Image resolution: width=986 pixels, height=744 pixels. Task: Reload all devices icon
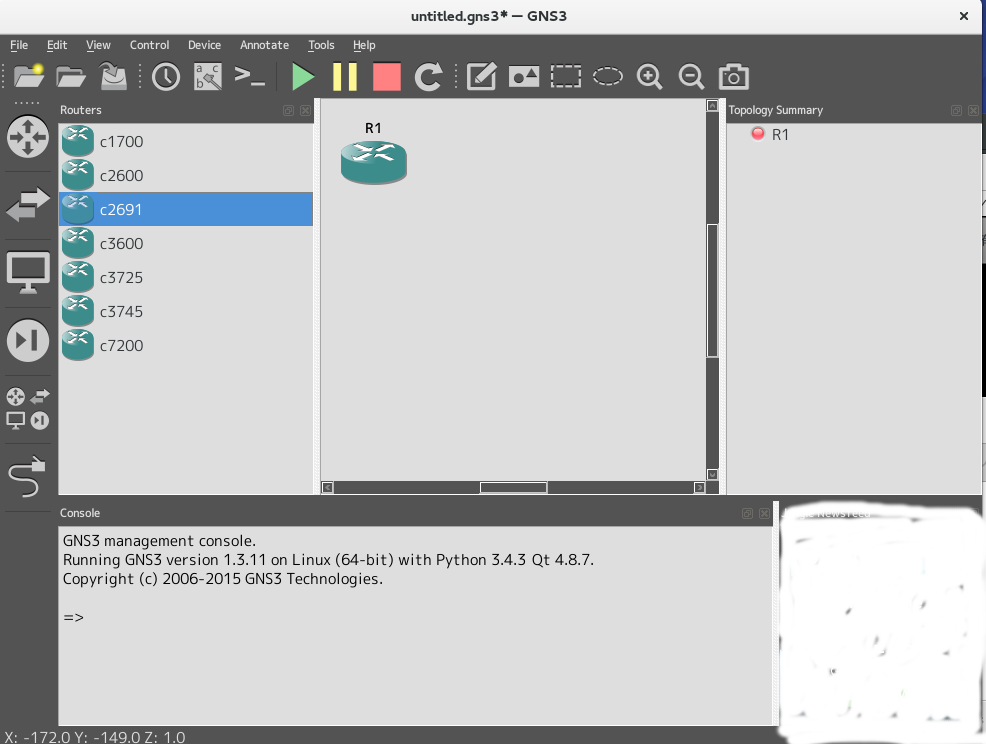tap(428, 77)
